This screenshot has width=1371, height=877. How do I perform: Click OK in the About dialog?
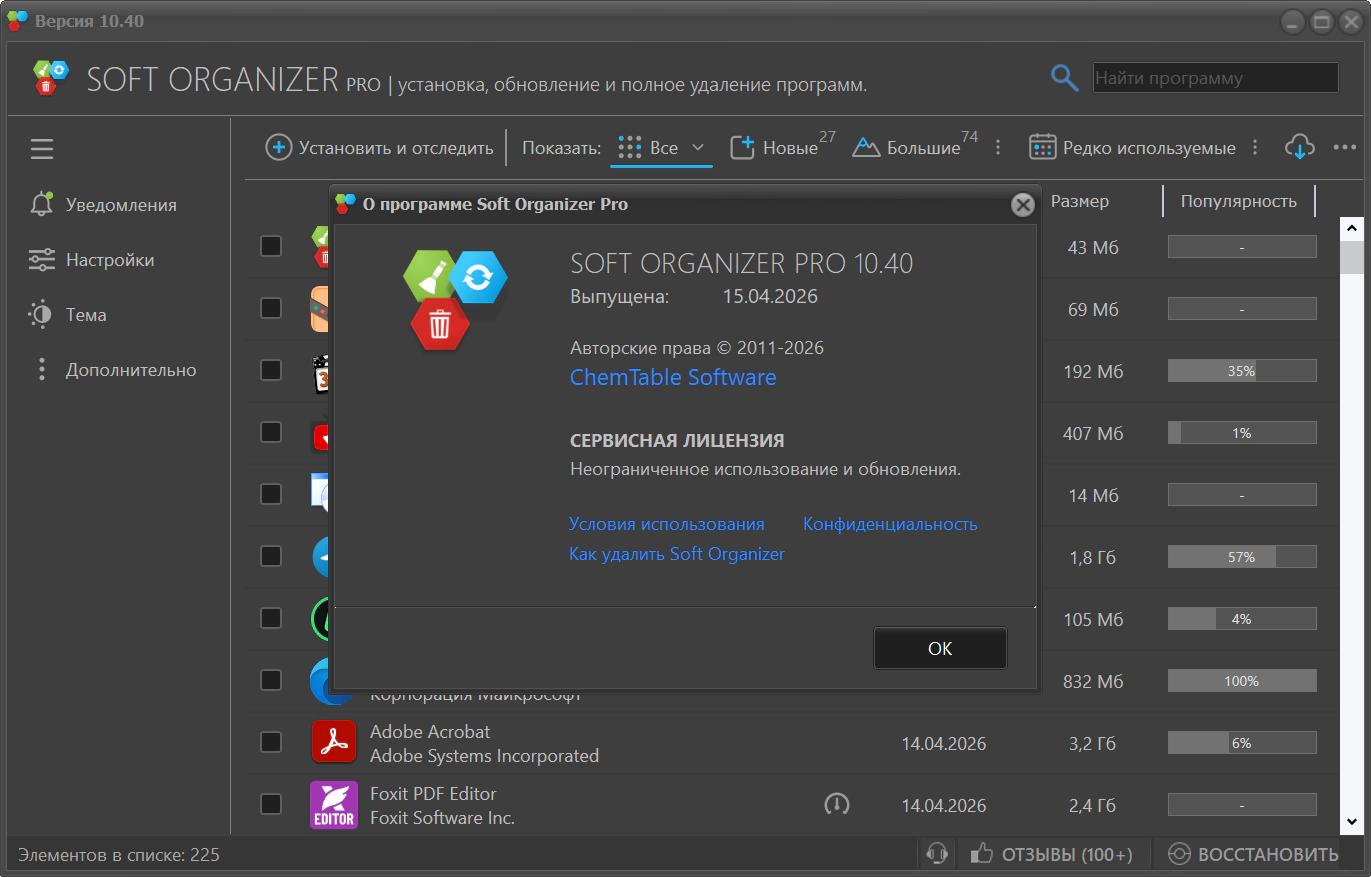(940, 648)
